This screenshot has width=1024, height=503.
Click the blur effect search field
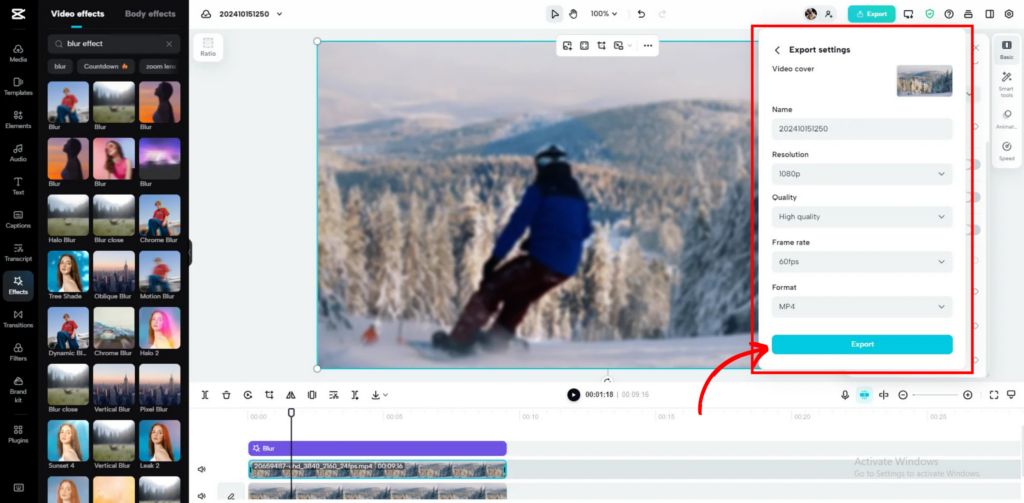click(x=113, y=44)
